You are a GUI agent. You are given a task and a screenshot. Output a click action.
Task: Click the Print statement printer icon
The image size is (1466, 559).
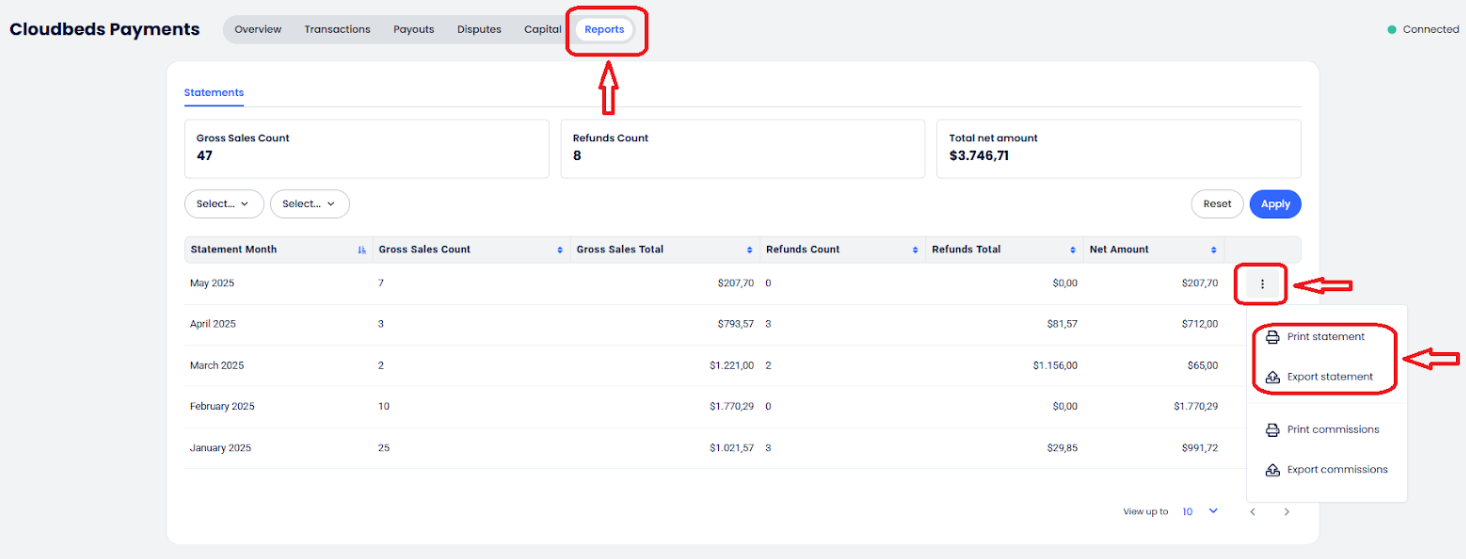click(x=1272, y=337)
